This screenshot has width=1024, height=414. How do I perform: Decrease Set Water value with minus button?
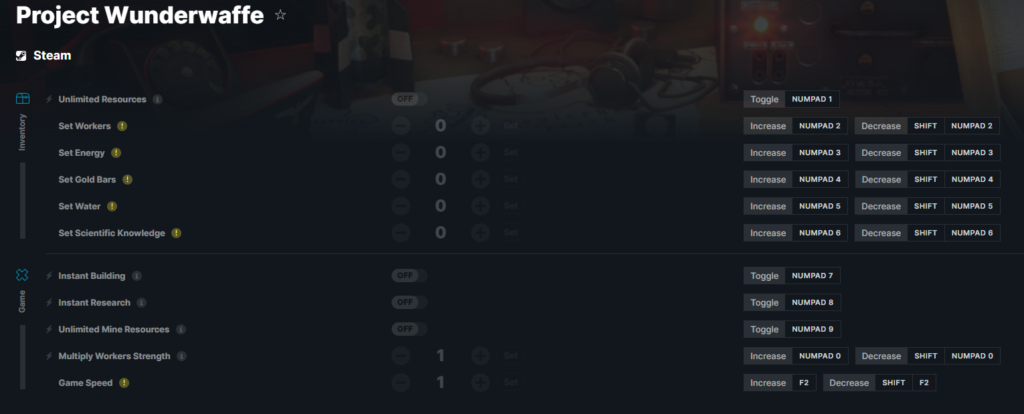pos(401,206)
